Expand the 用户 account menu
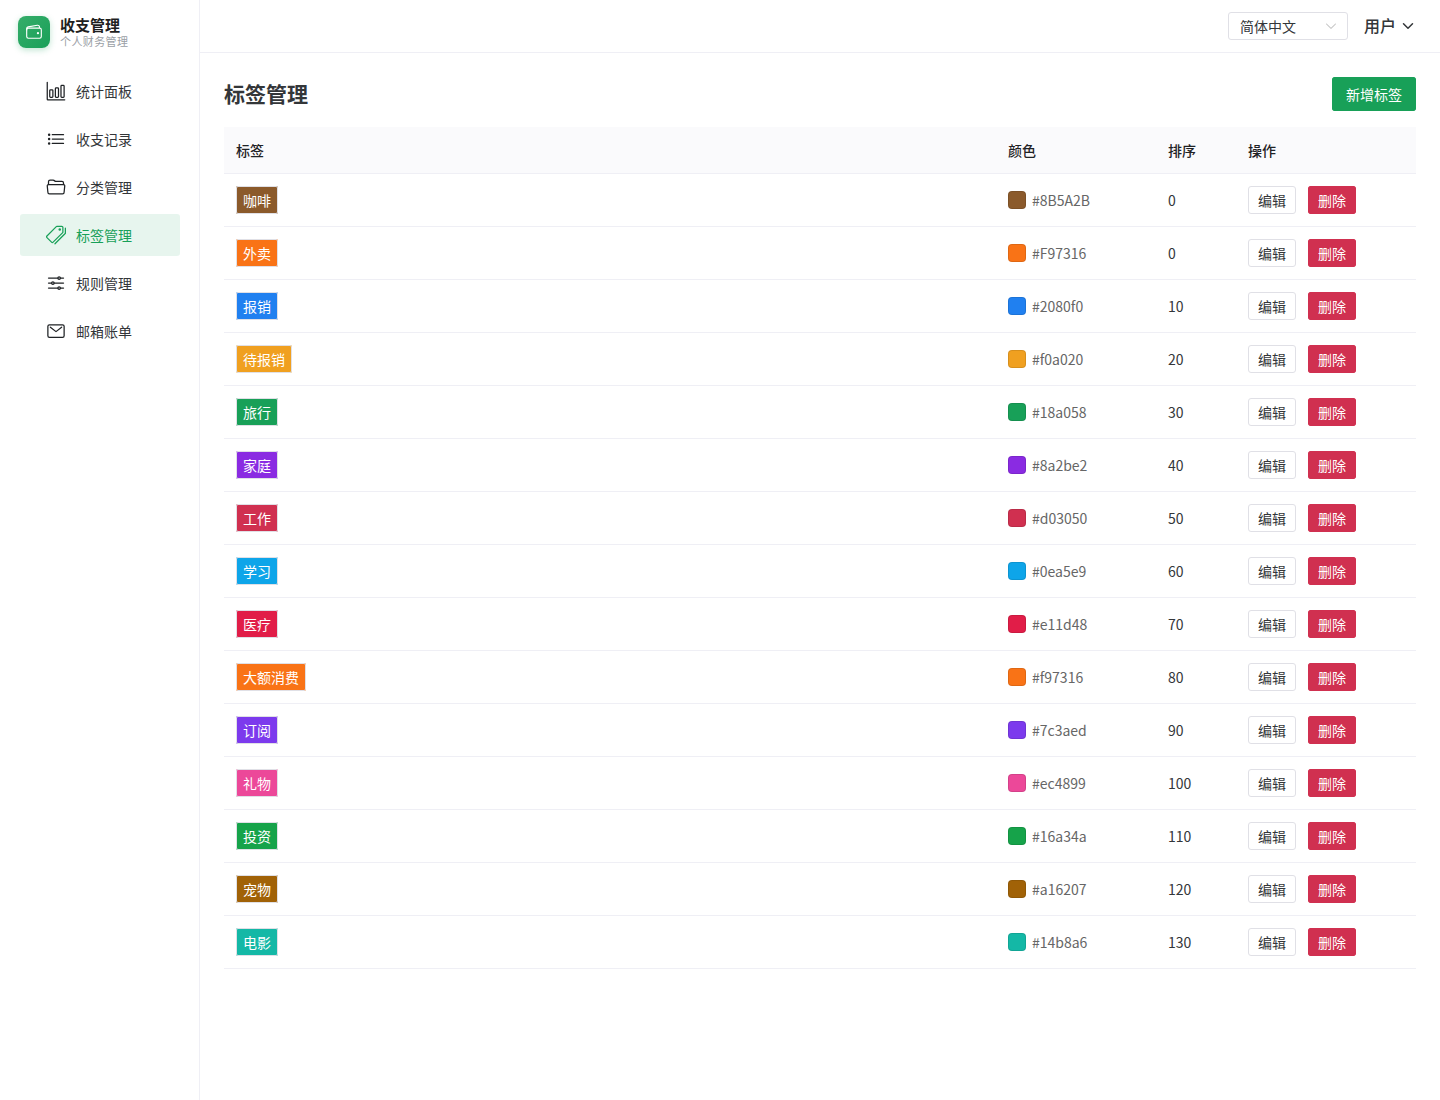The width and height of the screenshot is (1440, 1100). coord(1389,26)
